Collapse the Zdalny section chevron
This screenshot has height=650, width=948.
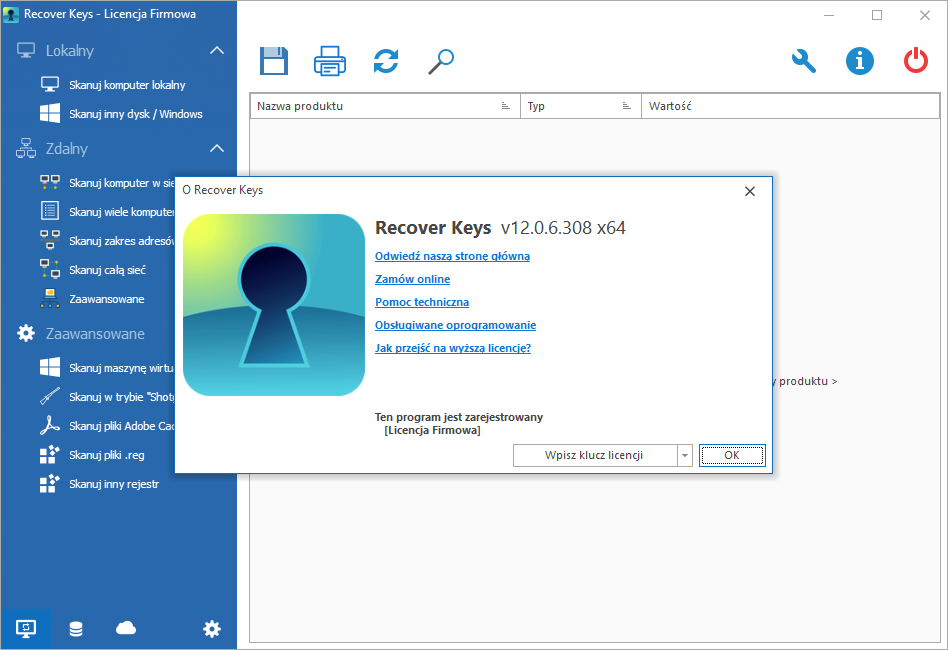click(216, 149)
